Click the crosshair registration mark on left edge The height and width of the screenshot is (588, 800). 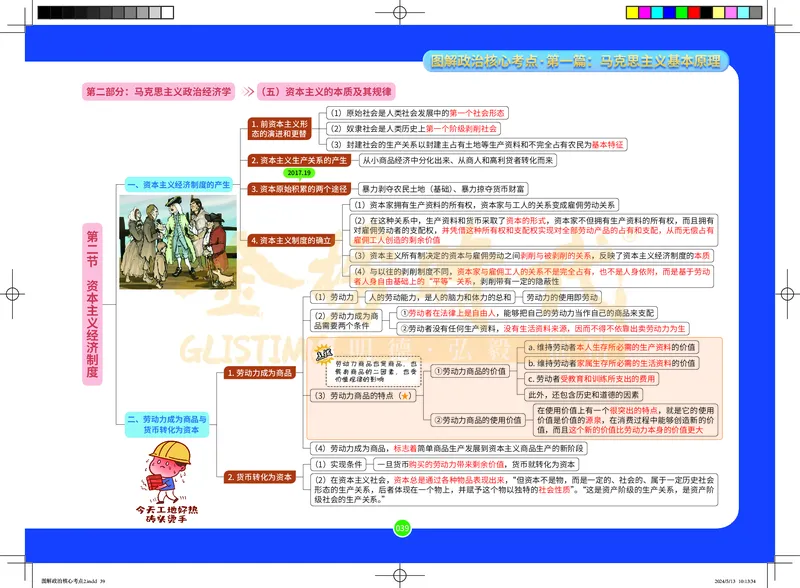[14, 294]
